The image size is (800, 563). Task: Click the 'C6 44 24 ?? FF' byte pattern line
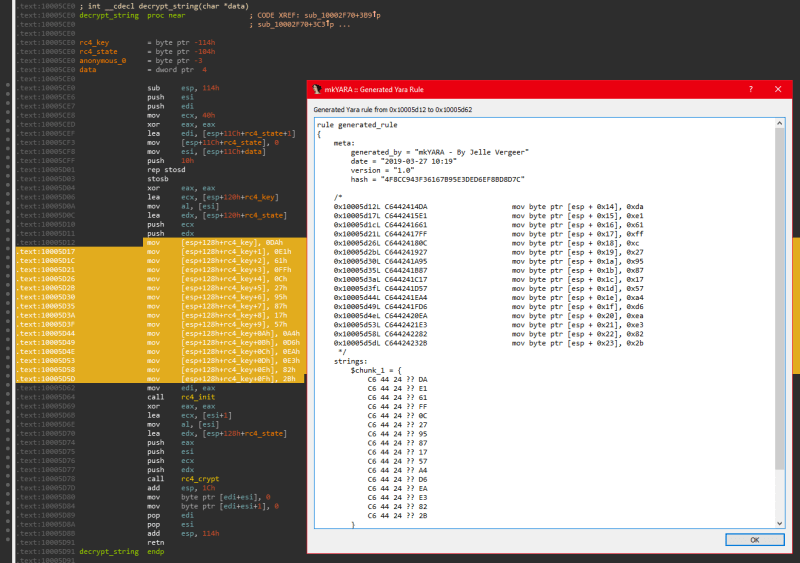tap(397, 407)
